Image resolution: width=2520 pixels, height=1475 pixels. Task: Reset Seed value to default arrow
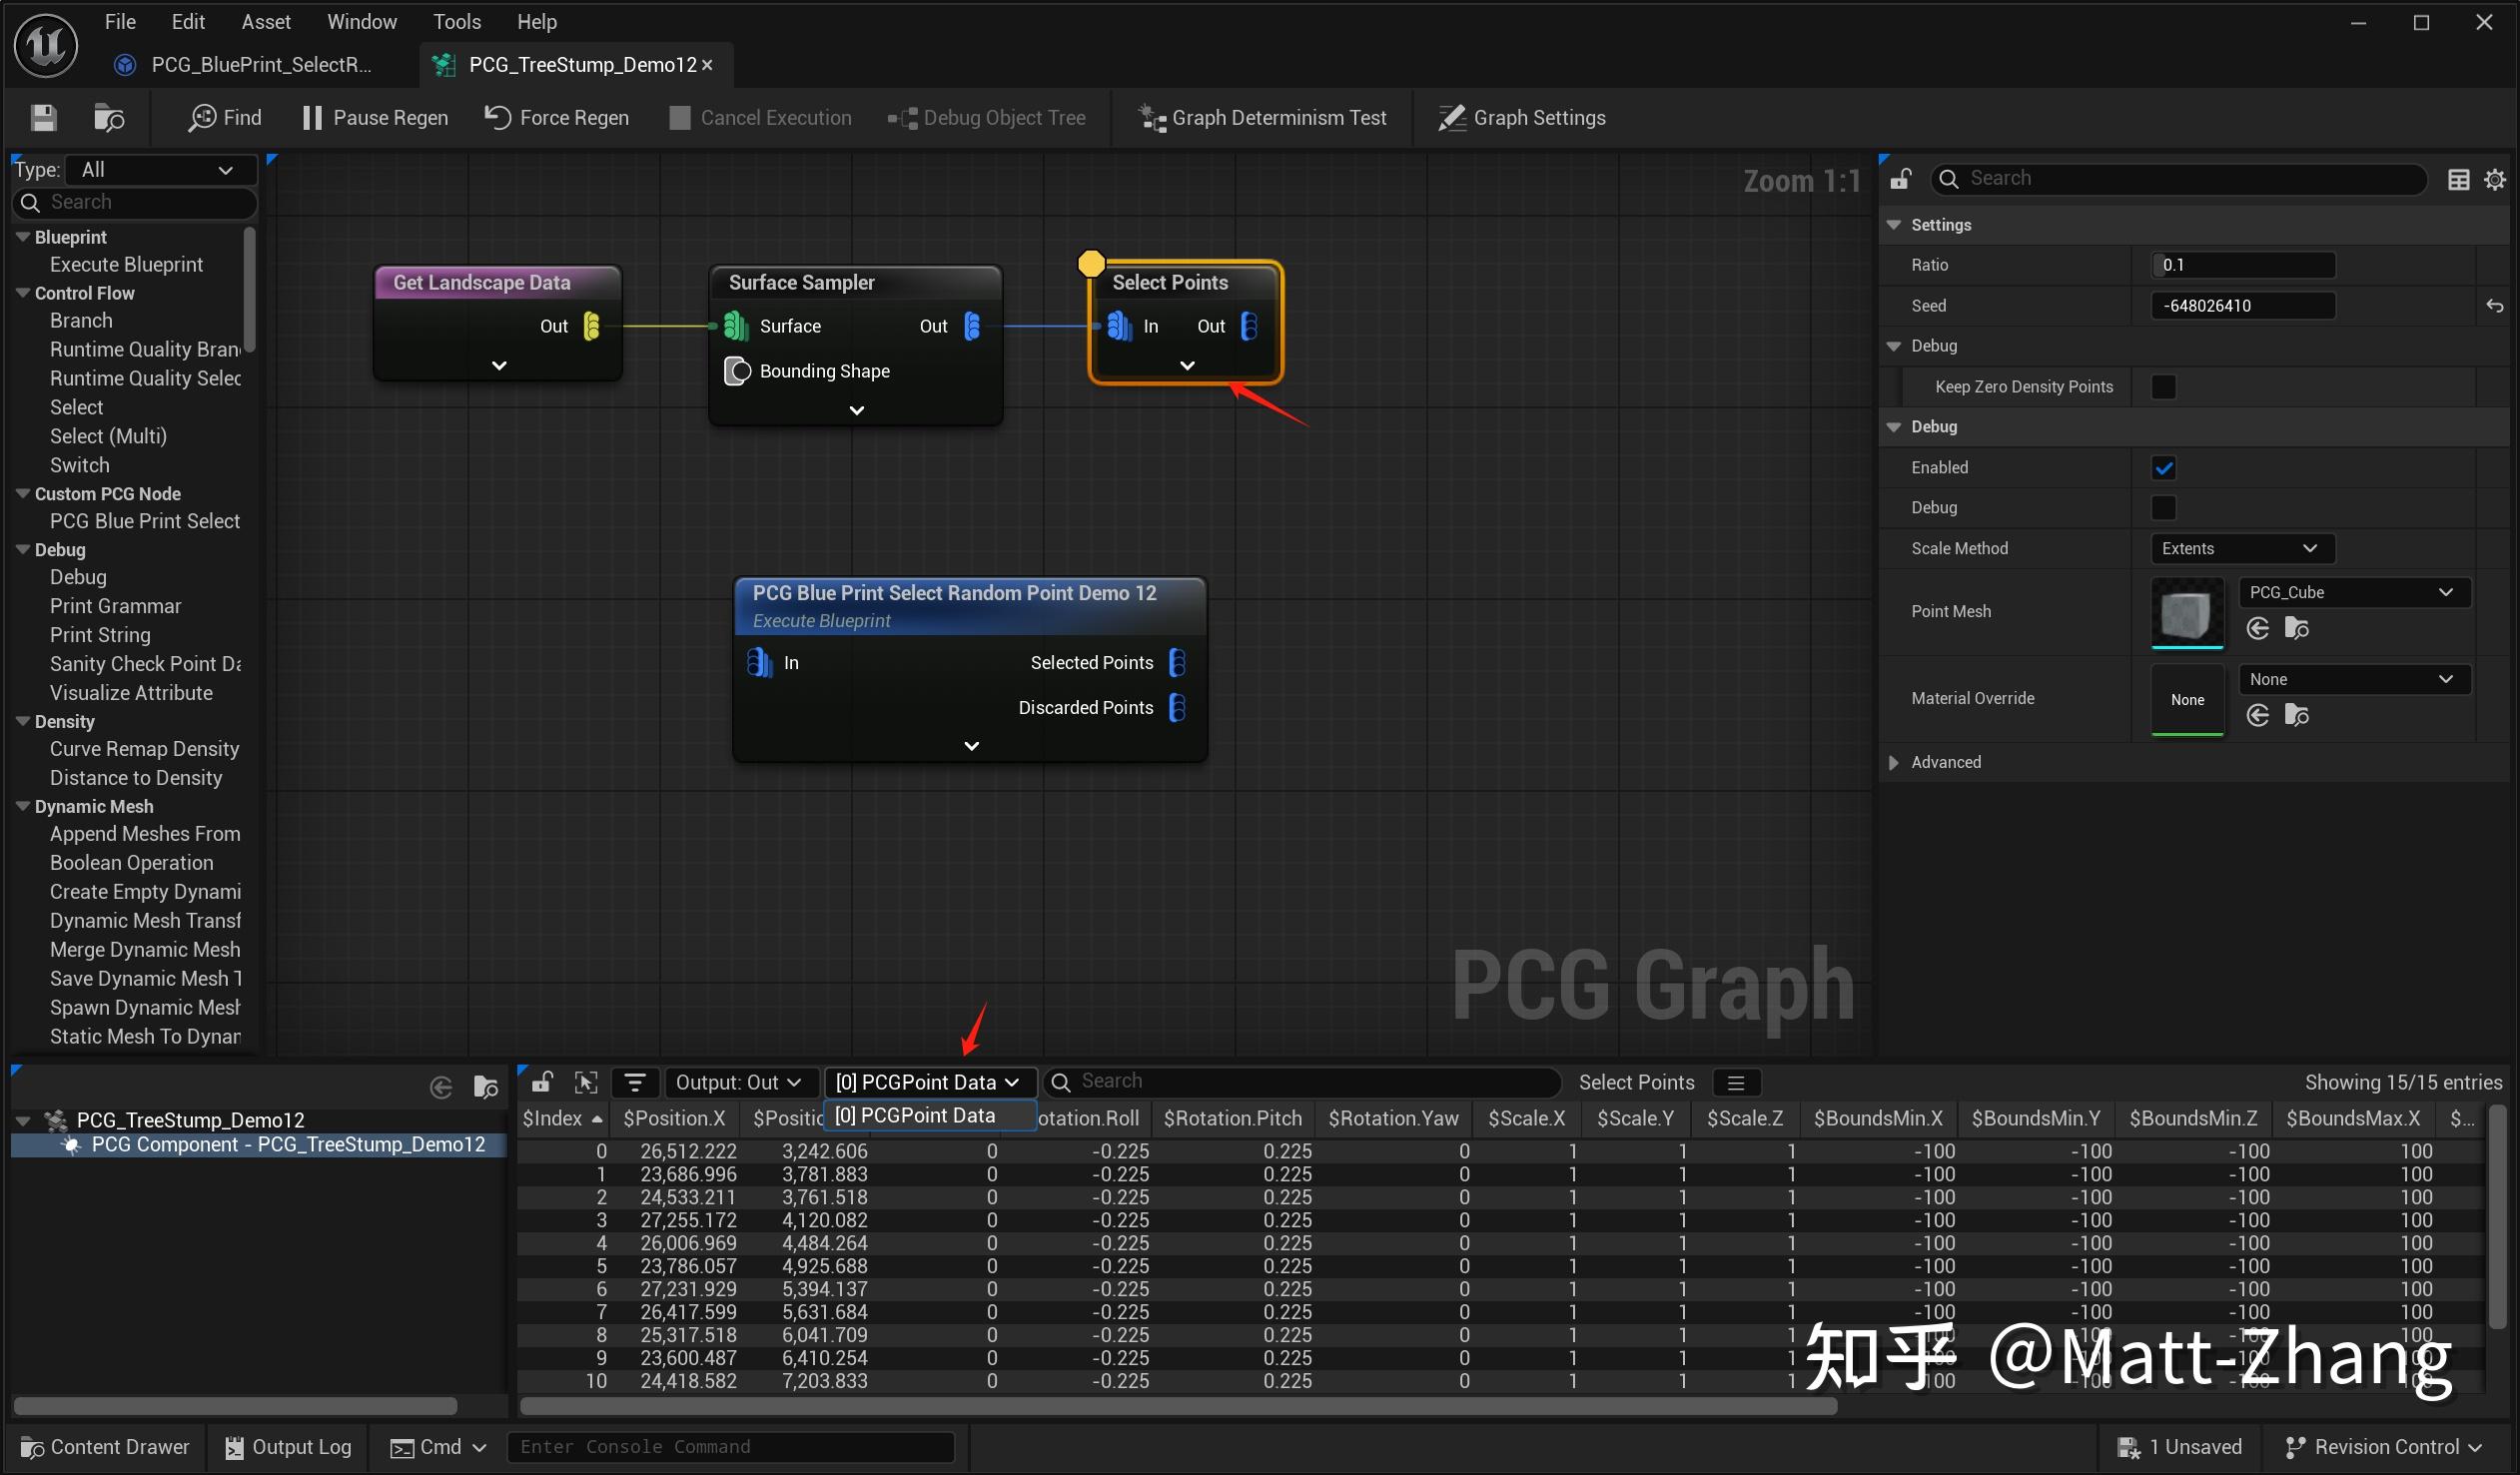point(2494,306)
